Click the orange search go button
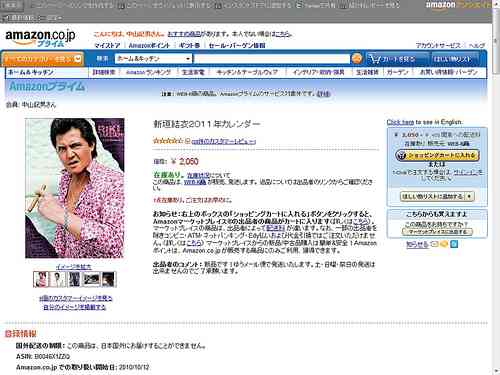The image size is (500, 375). tap(357, 59)
